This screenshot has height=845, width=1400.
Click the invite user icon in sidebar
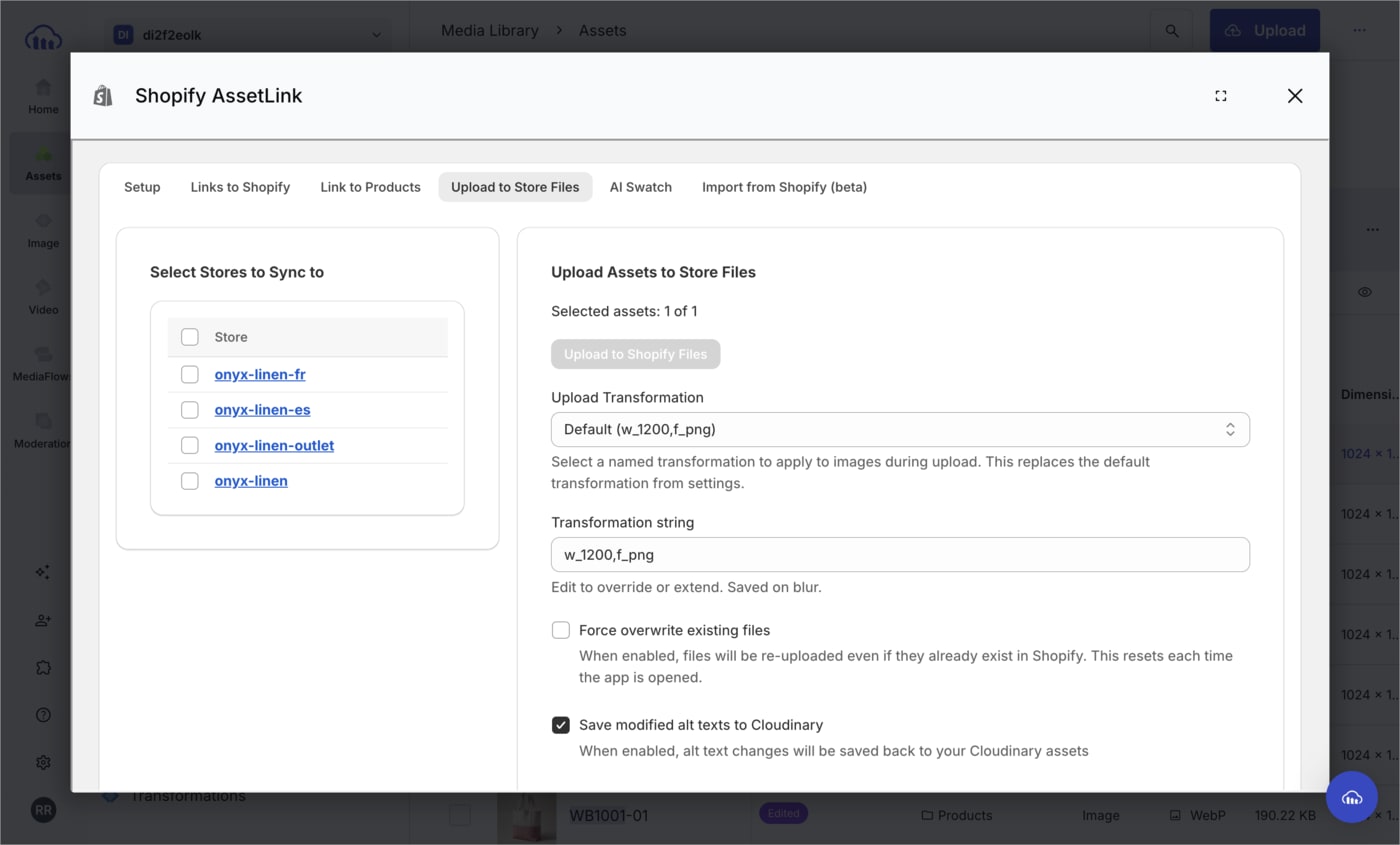pos(43,620)
